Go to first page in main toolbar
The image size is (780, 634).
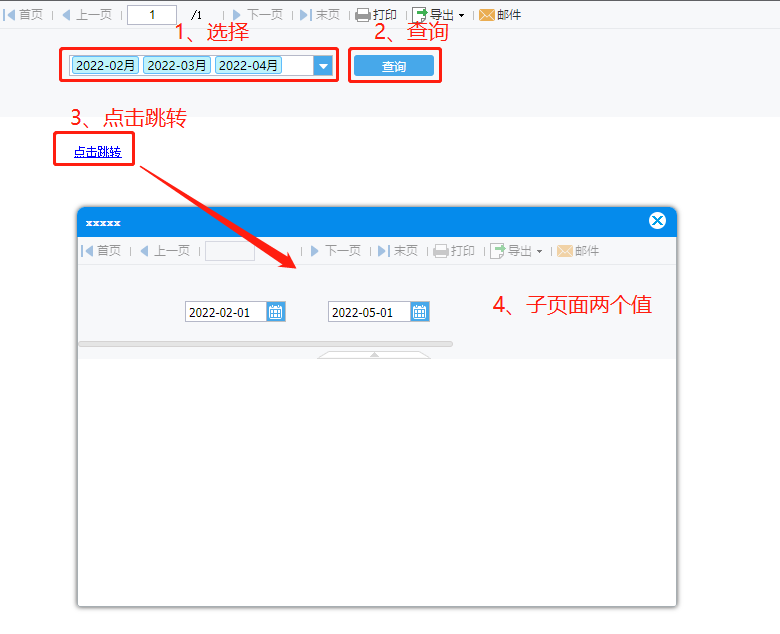[23, 15]
